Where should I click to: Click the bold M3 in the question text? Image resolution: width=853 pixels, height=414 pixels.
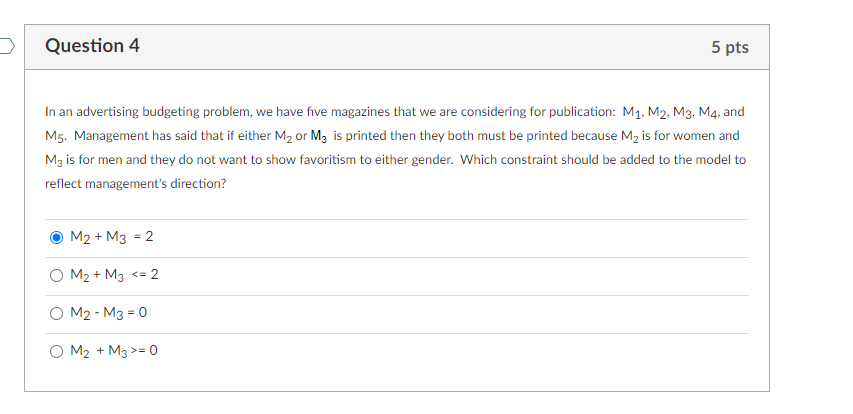(318, 137)
